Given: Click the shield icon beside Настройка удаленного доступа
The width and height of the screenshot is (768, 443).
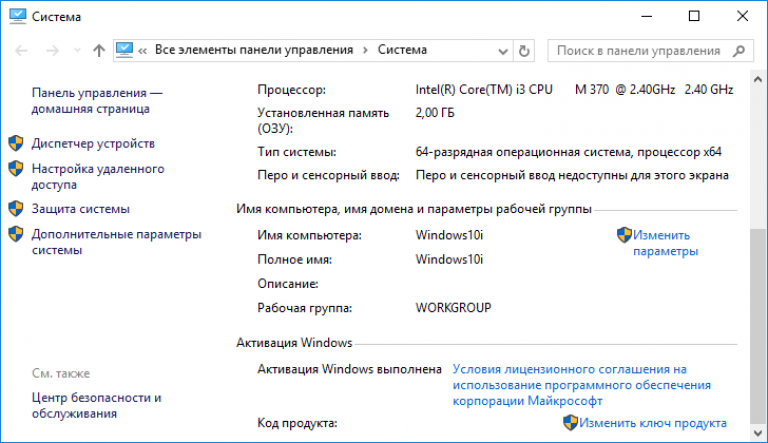Looking at the screenshot, I should pos(16,169).
